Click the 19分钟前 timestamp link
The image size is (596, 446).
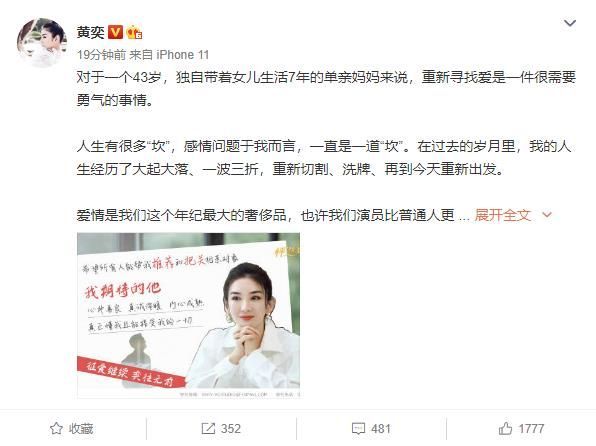(101, 55)
